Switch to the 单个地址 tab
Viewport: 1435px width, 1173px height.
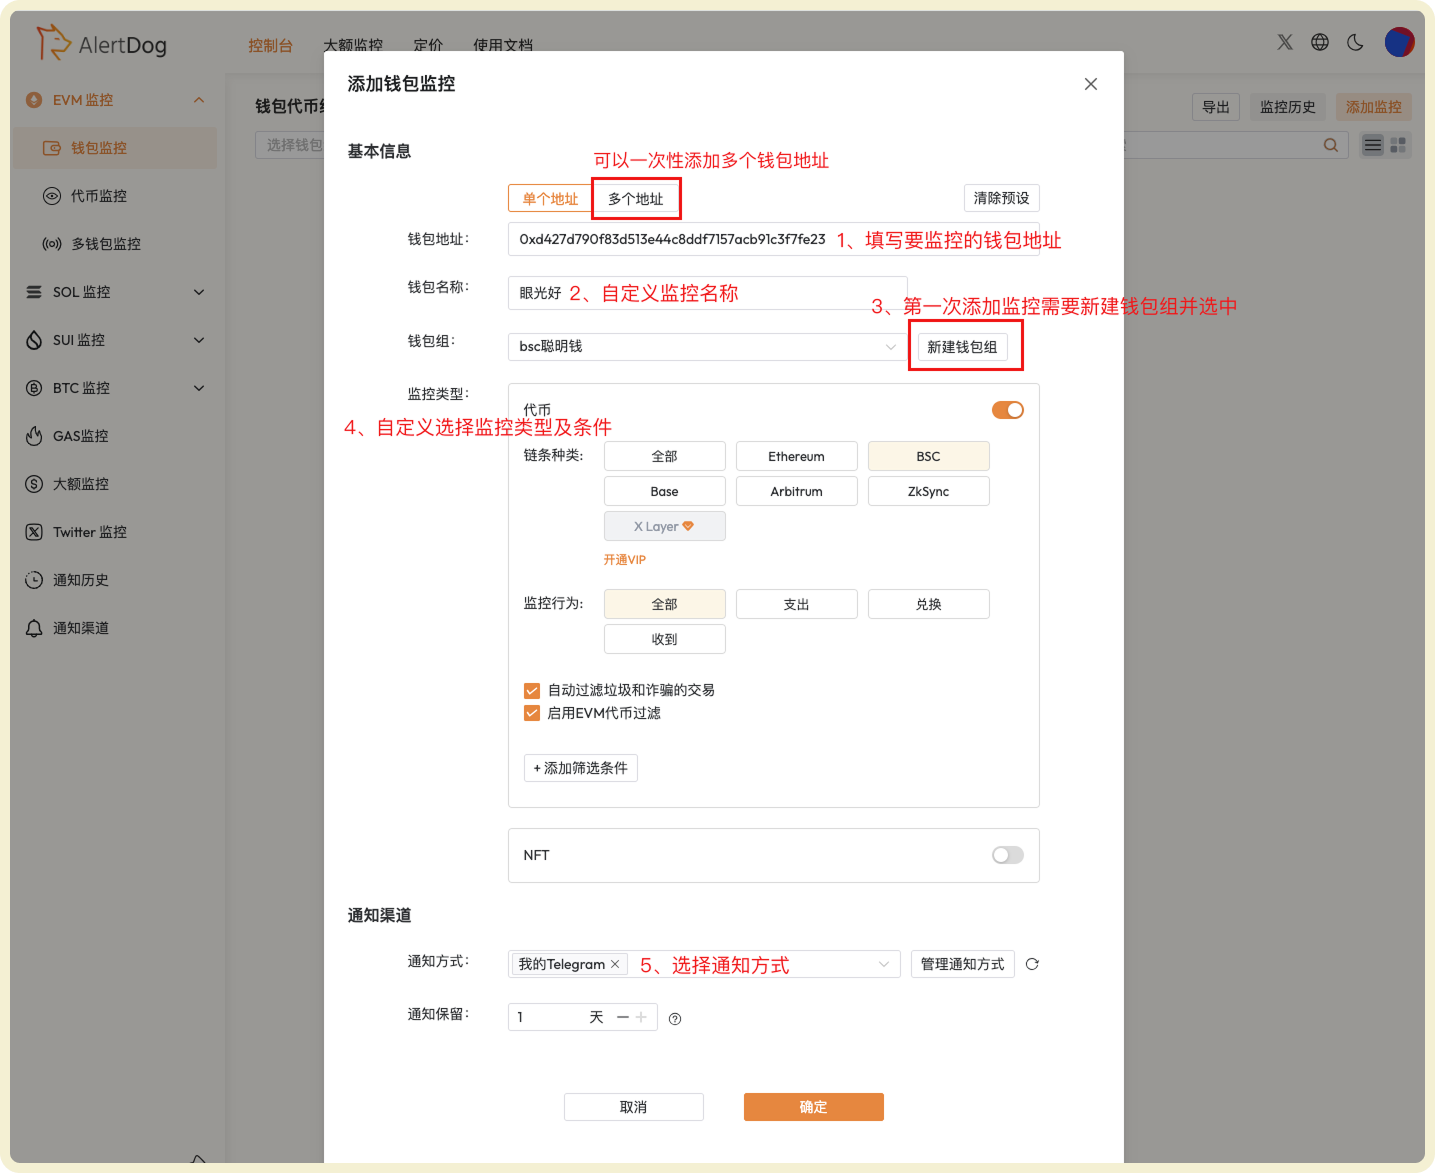(x=549, y=198)
